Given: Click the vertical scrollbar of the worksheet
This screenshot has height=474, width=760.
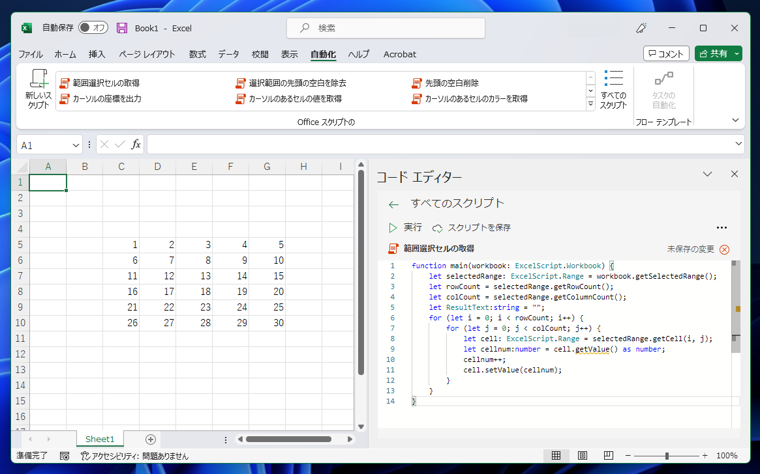Looking at the screenshot, I should click(x=361, y=273).
